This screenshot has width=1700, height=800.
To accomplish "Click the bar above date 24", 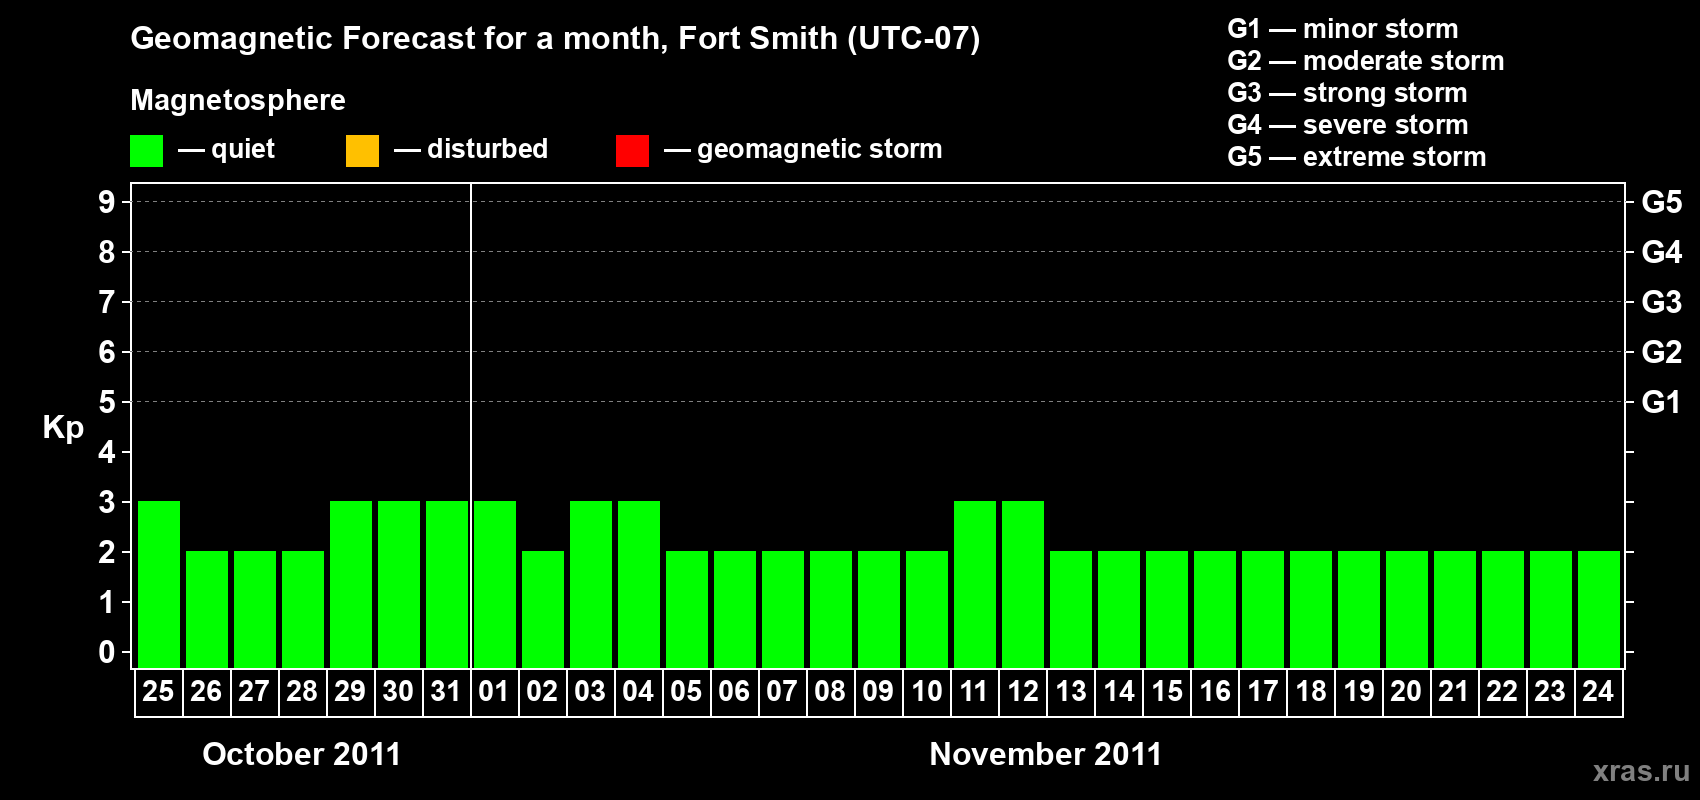I will tap(1599, 609).
